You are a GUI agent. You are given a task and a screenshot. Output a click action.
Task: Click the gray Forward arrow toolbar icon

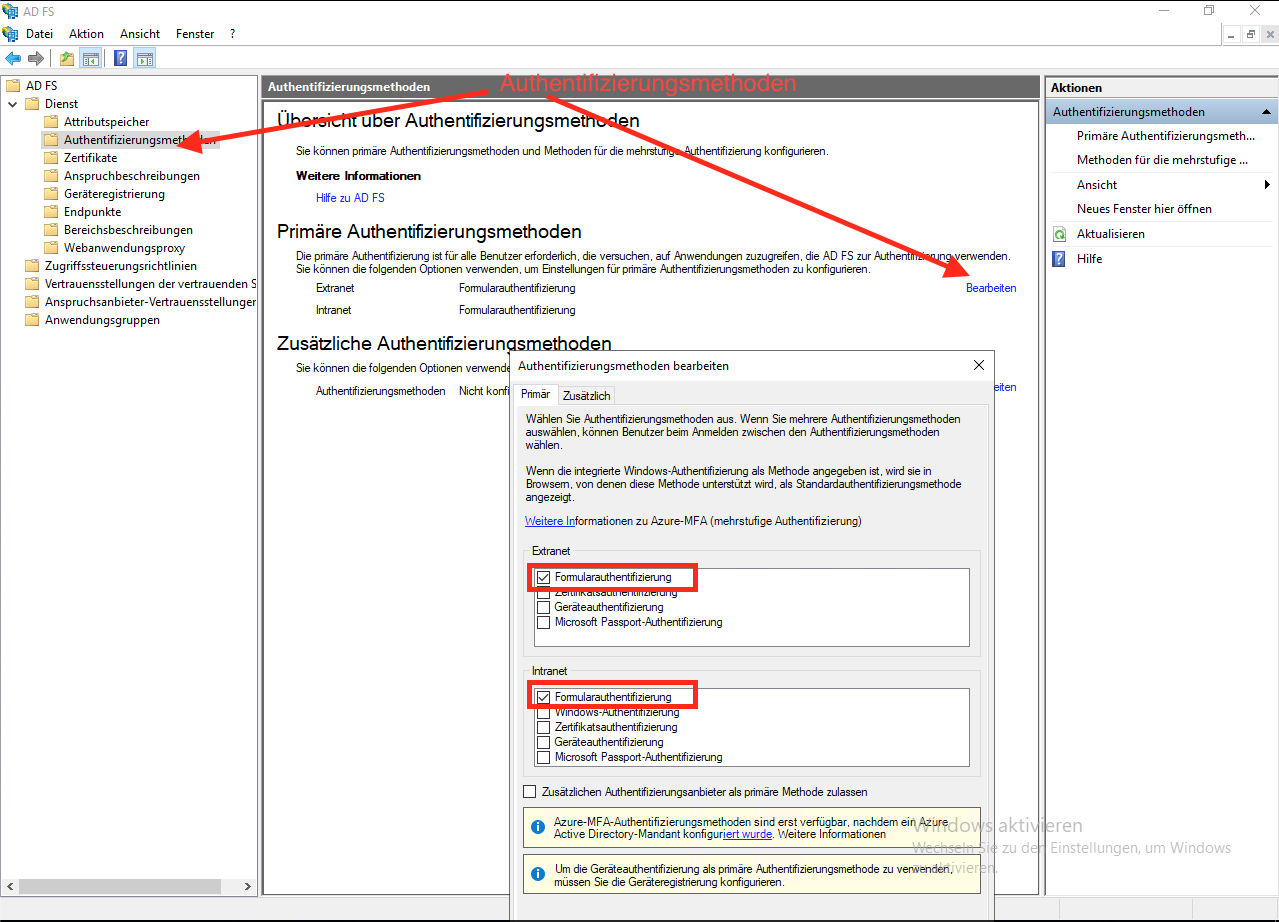pos(36,58)
